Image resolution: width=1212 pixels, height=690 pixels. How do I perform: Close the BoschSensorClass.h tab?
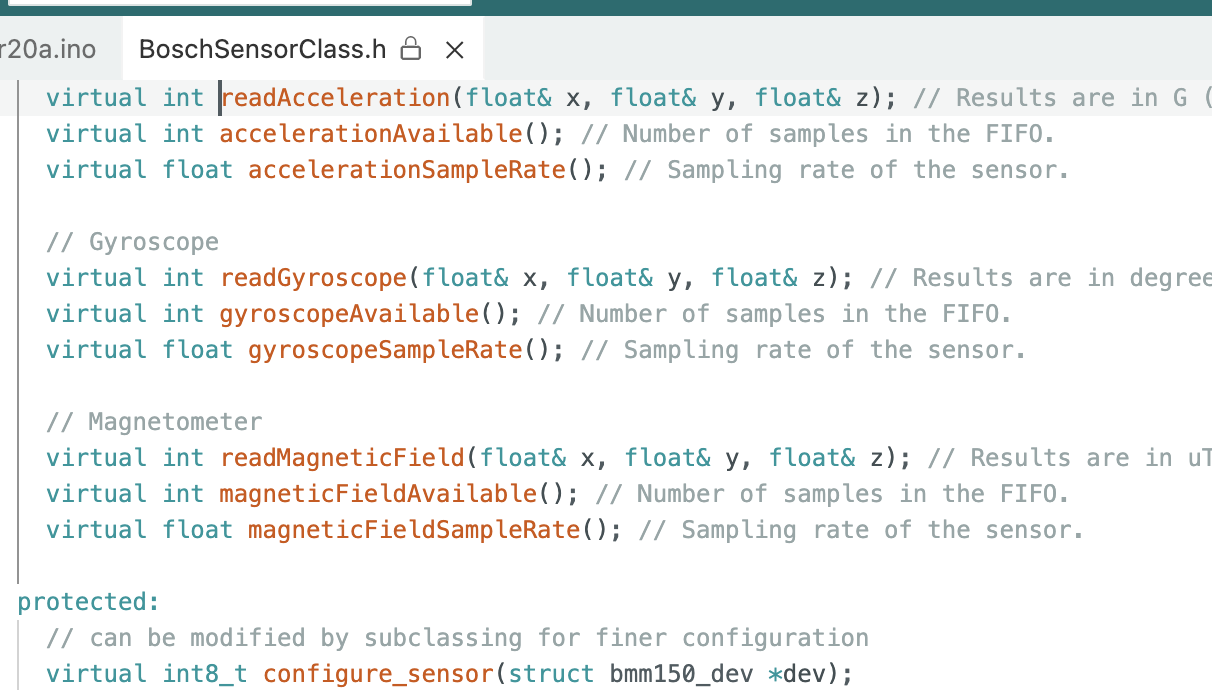pyautogui.click(x=454, y=49)
